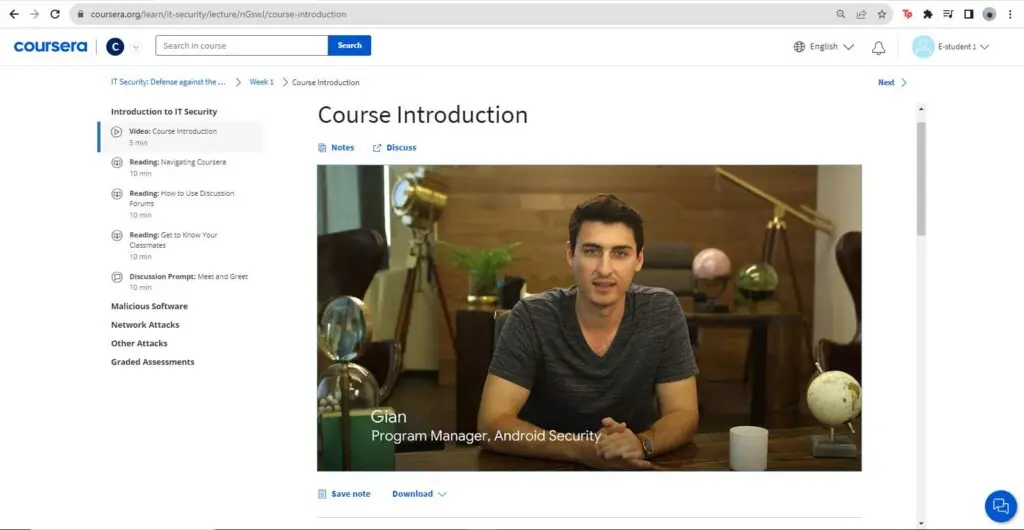Click the globe language icon
The width and height of the screenshot is (1024, 530).
pos(799,46)
